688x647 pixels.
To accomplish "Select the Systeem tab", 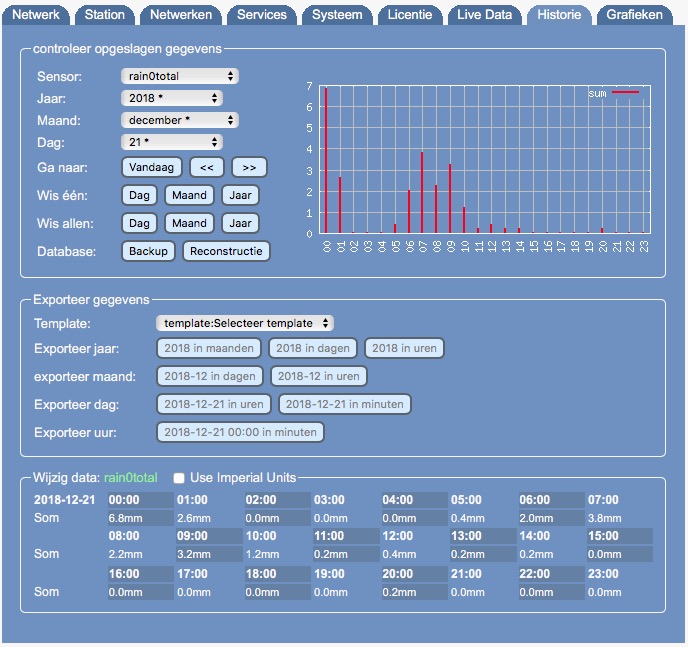I will point(337,15).
